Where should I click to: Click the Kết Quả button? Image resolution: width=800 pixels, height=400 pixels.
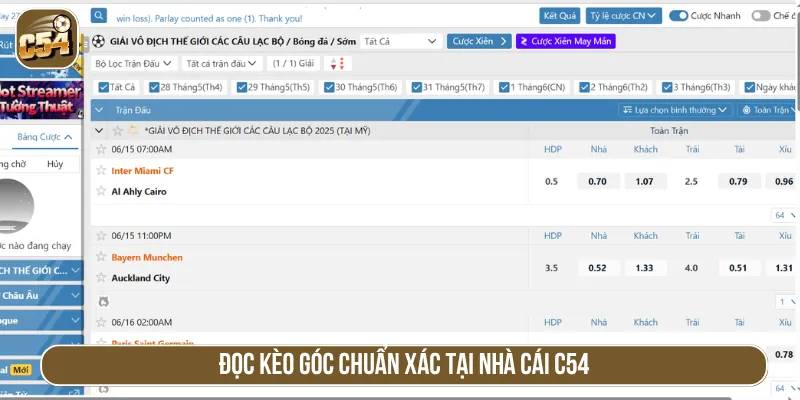(x=560, y=16)
